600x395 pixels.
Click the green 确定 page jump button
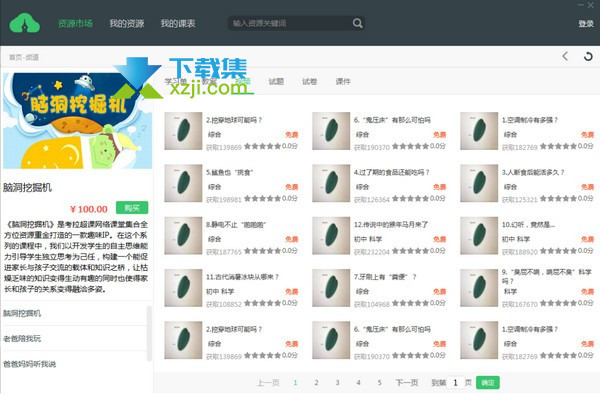click(x=488, y=382)
